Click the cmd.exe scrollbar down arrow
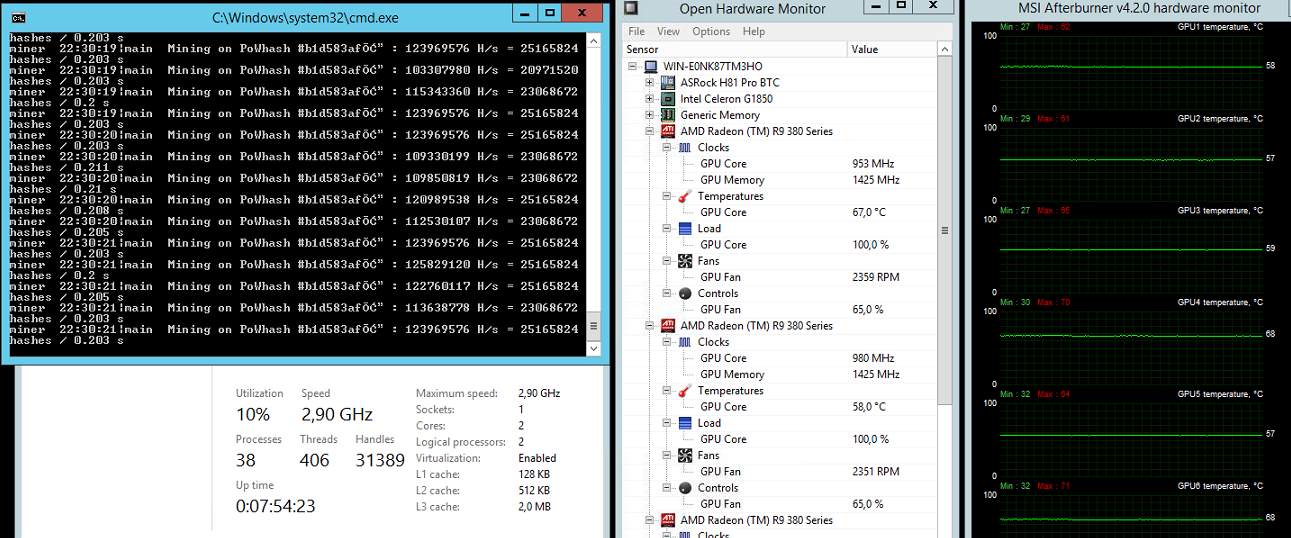The image size is (1291, 538). pyautogui.click(x=594, y=351)
